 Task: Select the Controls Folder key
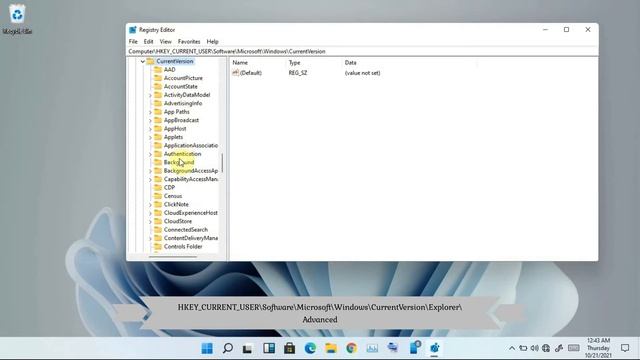183,247
